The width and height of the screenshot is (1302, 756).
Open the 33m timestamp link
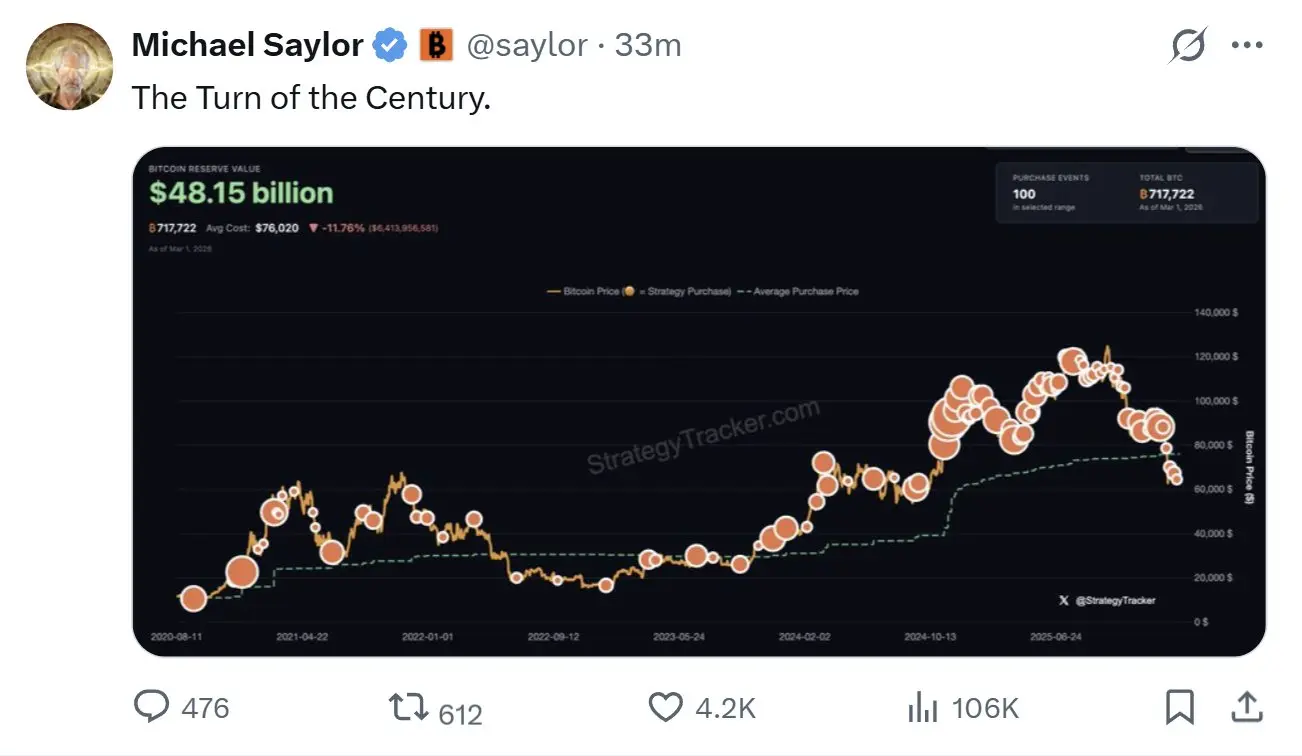[x=648, y=45]
